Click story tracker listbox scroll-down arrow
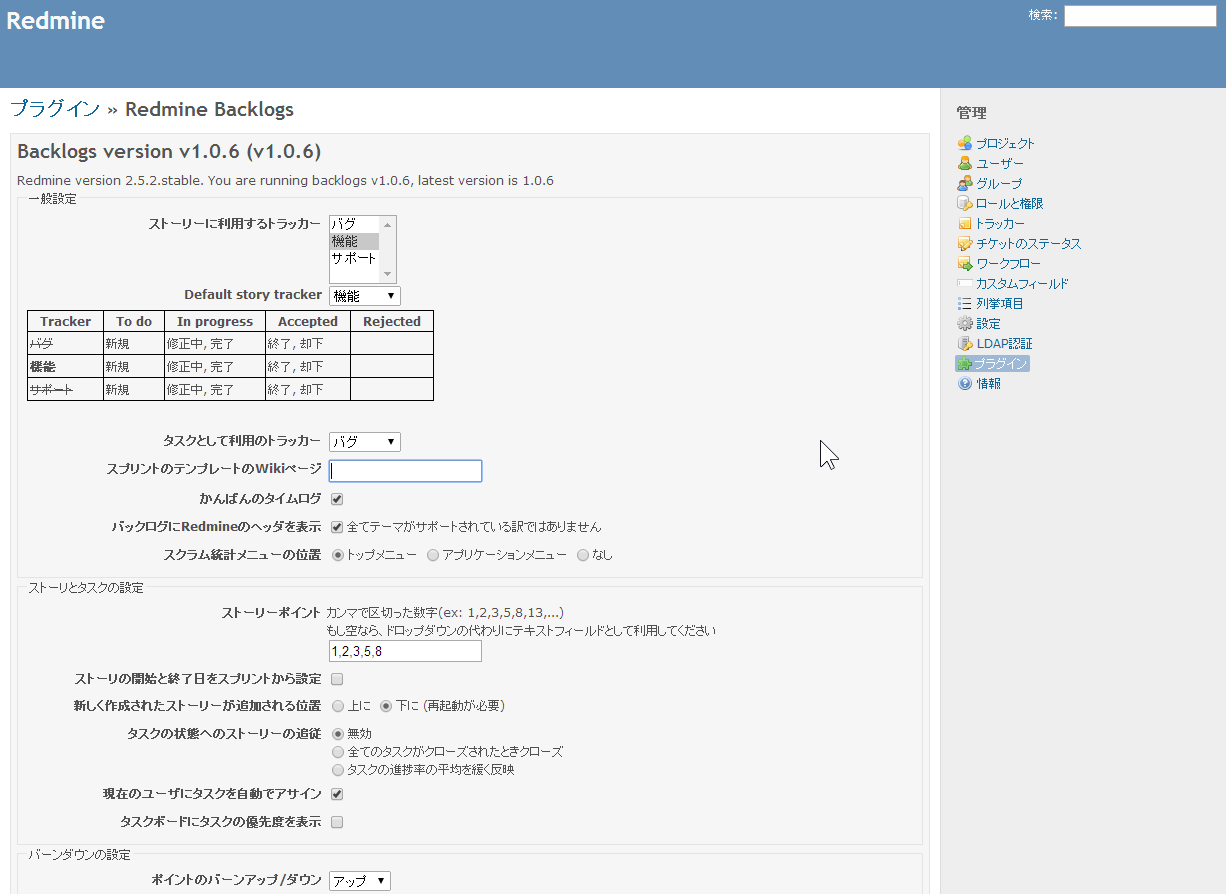This screenshot has width=1226, height=894. (x=388, y=274)
